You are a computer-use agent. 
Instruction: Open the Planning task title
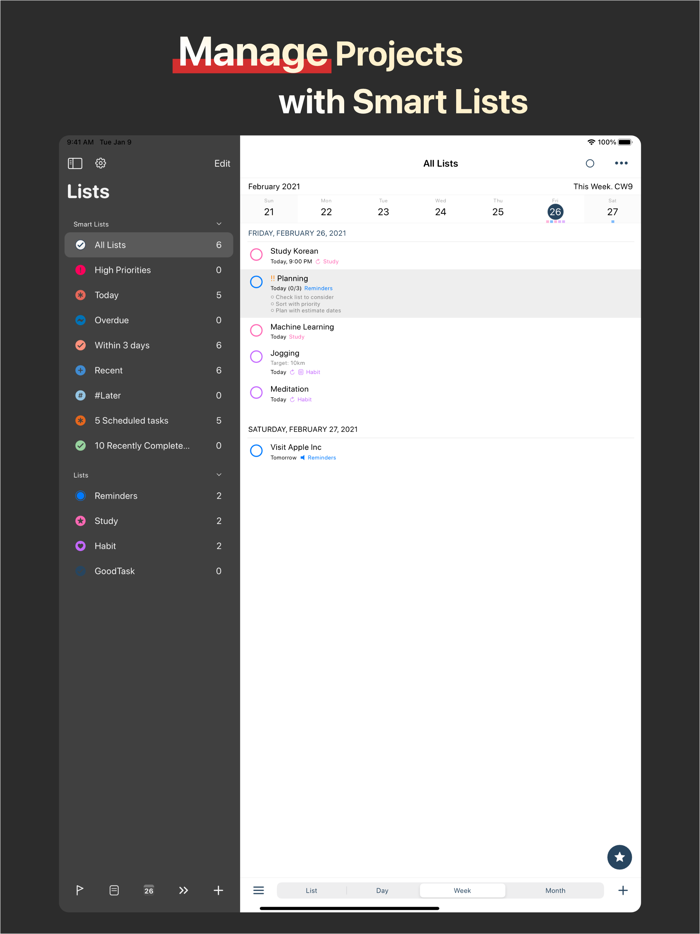click(293, 278)
